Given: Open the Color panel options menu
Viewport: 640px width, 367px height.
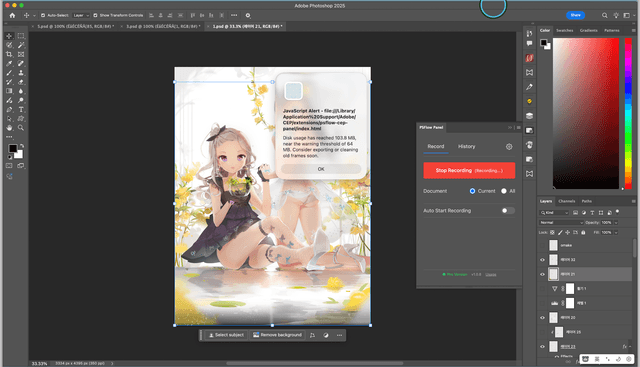Looking at the screenshot, I should 633,30.
